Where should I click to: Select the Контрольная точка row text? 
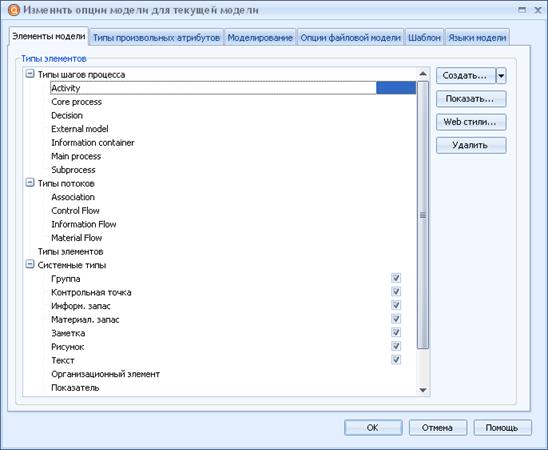[91, 292]
